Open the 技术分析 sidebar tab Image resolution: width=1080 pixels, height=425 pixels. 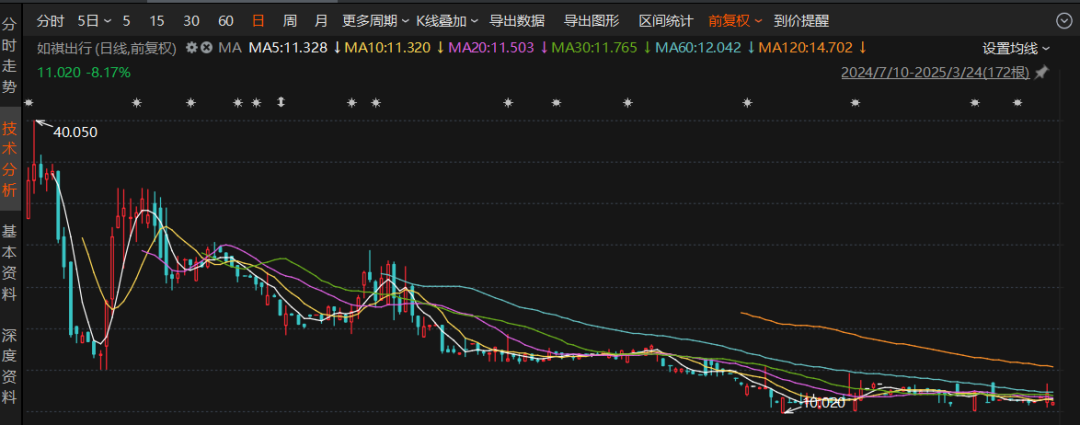(x=9, y=159)
